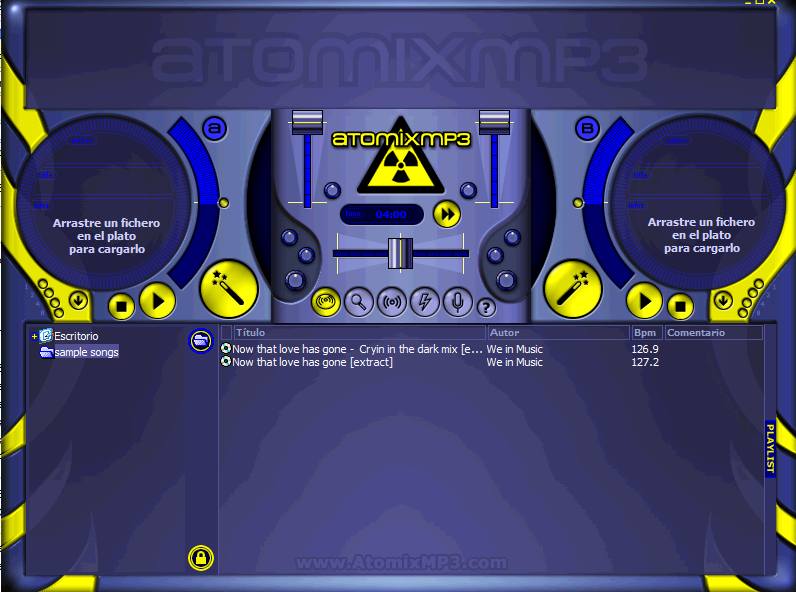Click Autor 'We in Music' for 127.2 track

click(x=514, y=362)
